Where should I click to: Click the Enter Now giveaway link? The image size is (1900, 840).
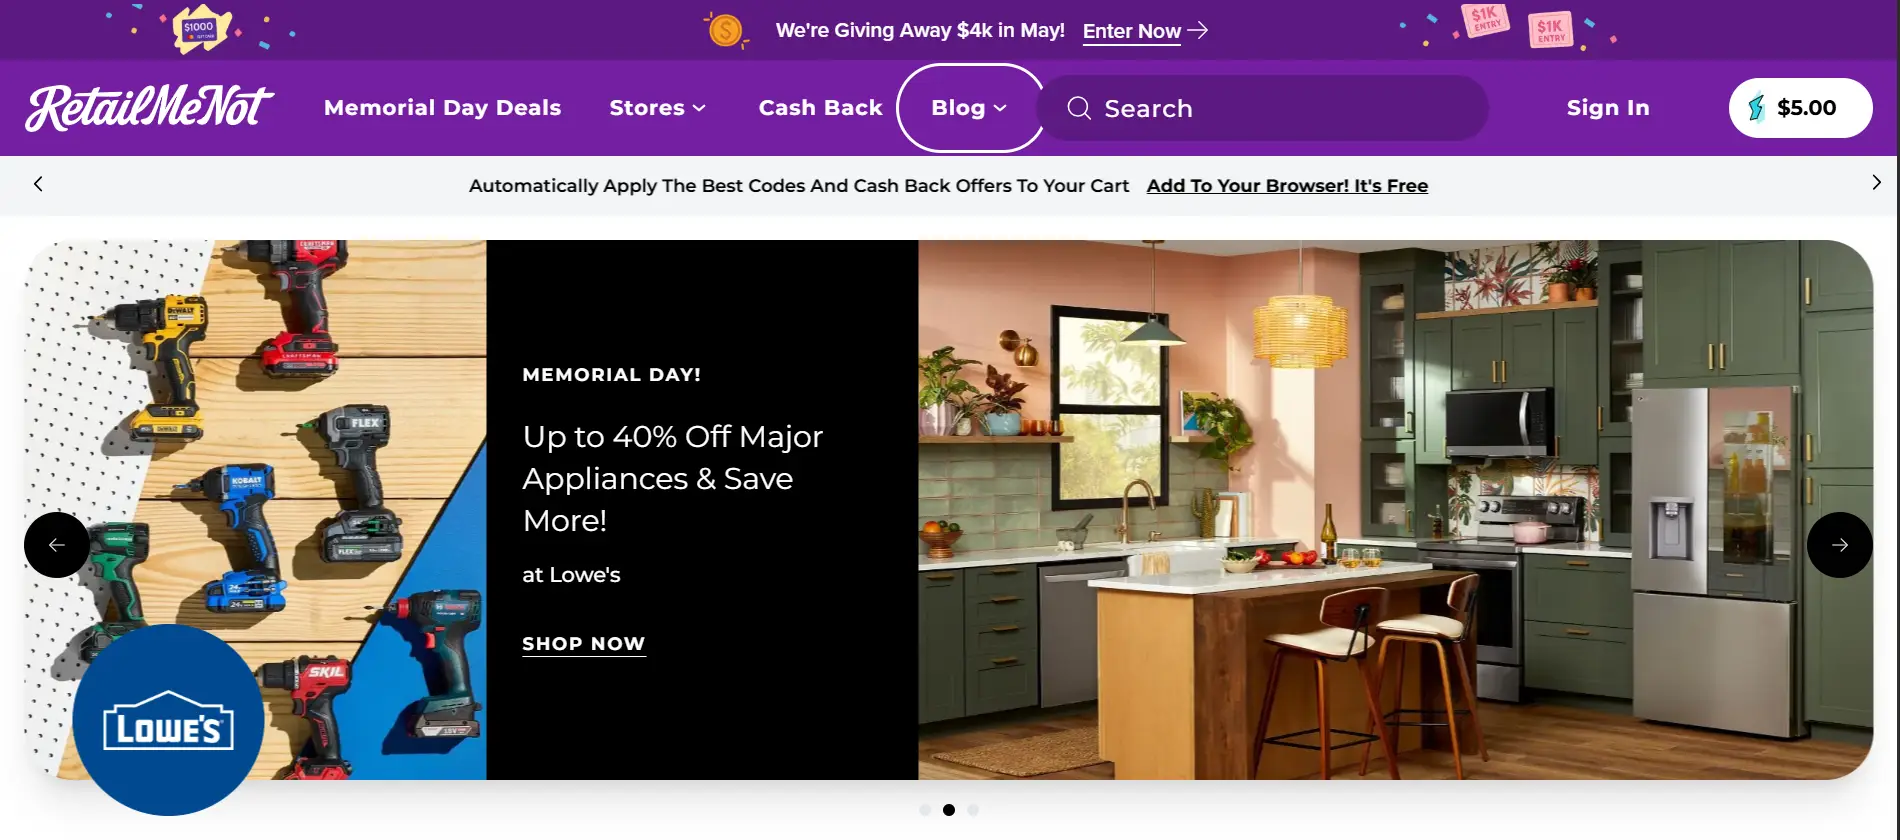[x=1131, y=31]
